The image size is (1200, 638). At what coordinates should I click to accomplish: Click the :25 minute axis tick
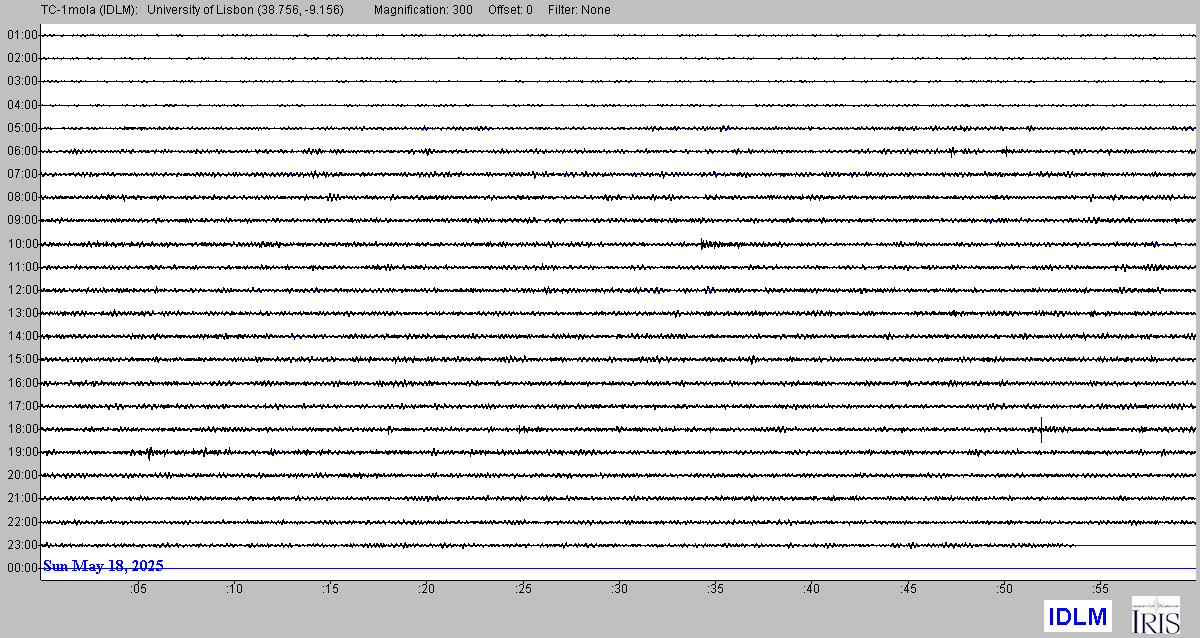pos(523,590)
